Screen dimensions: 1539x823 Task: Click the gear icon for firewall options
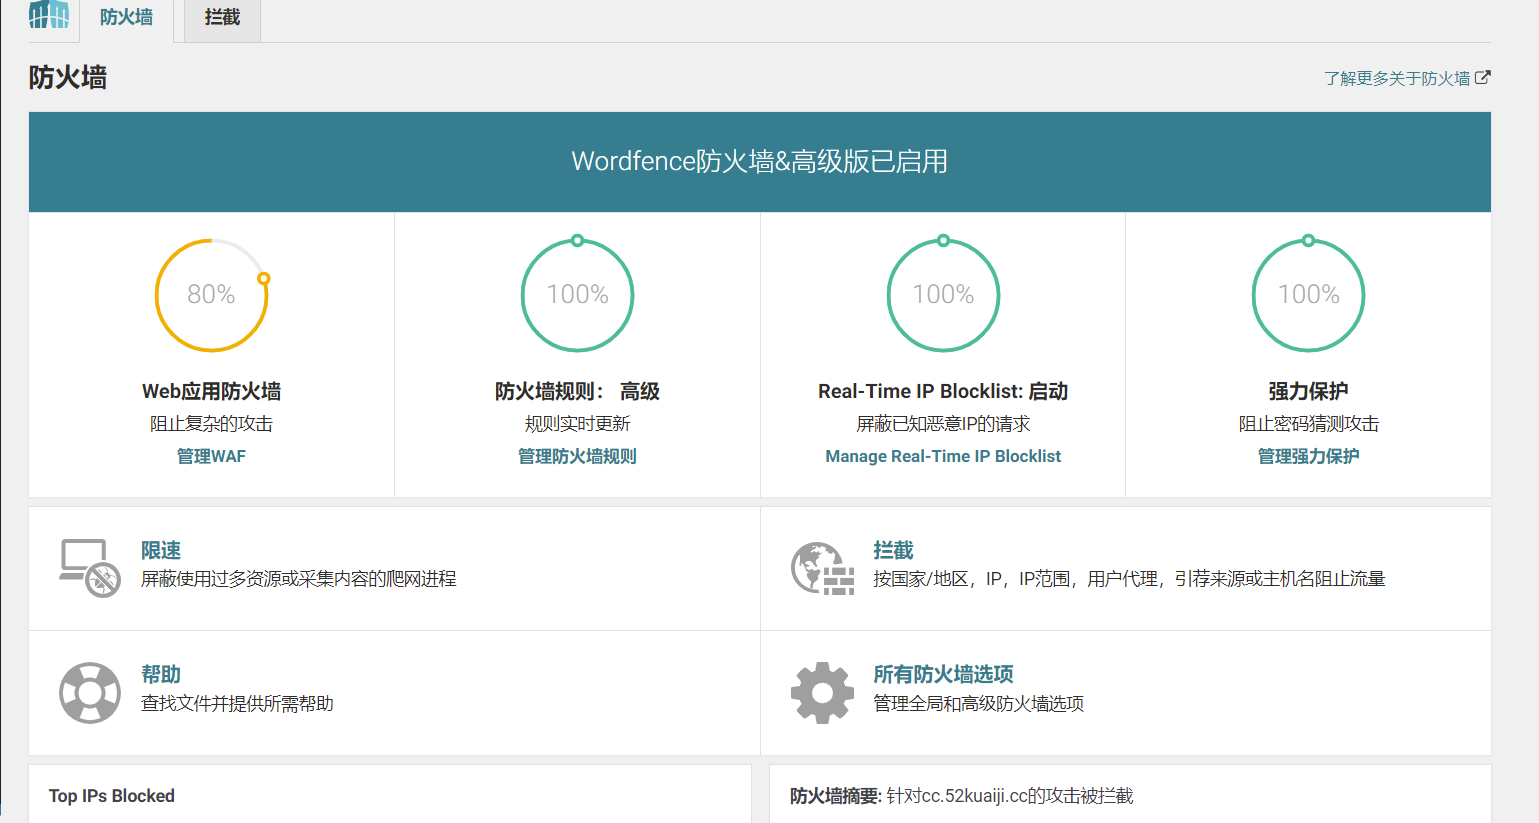pyautogui.click(x=822, y=692)
